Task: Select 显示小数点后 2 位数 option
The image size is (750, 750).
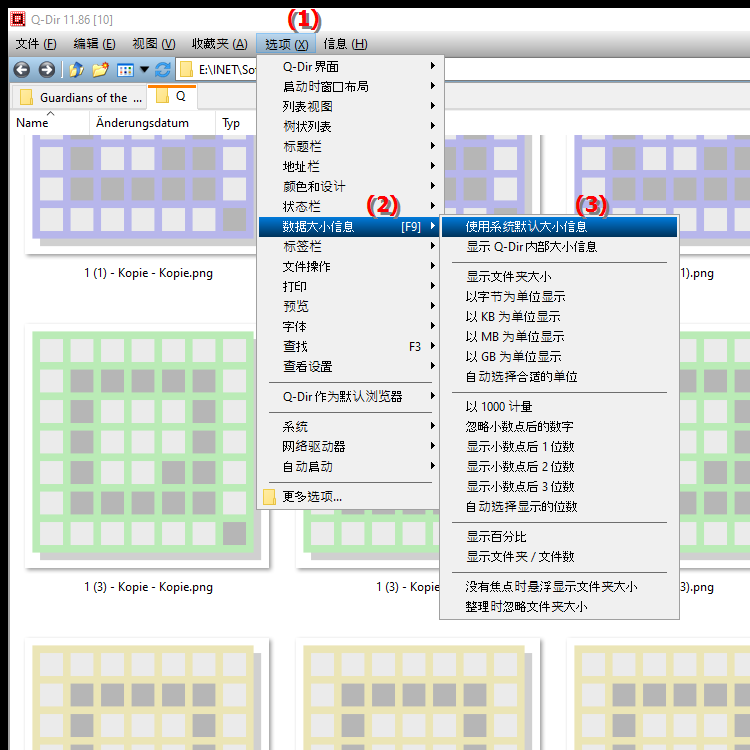Action: 559,466
